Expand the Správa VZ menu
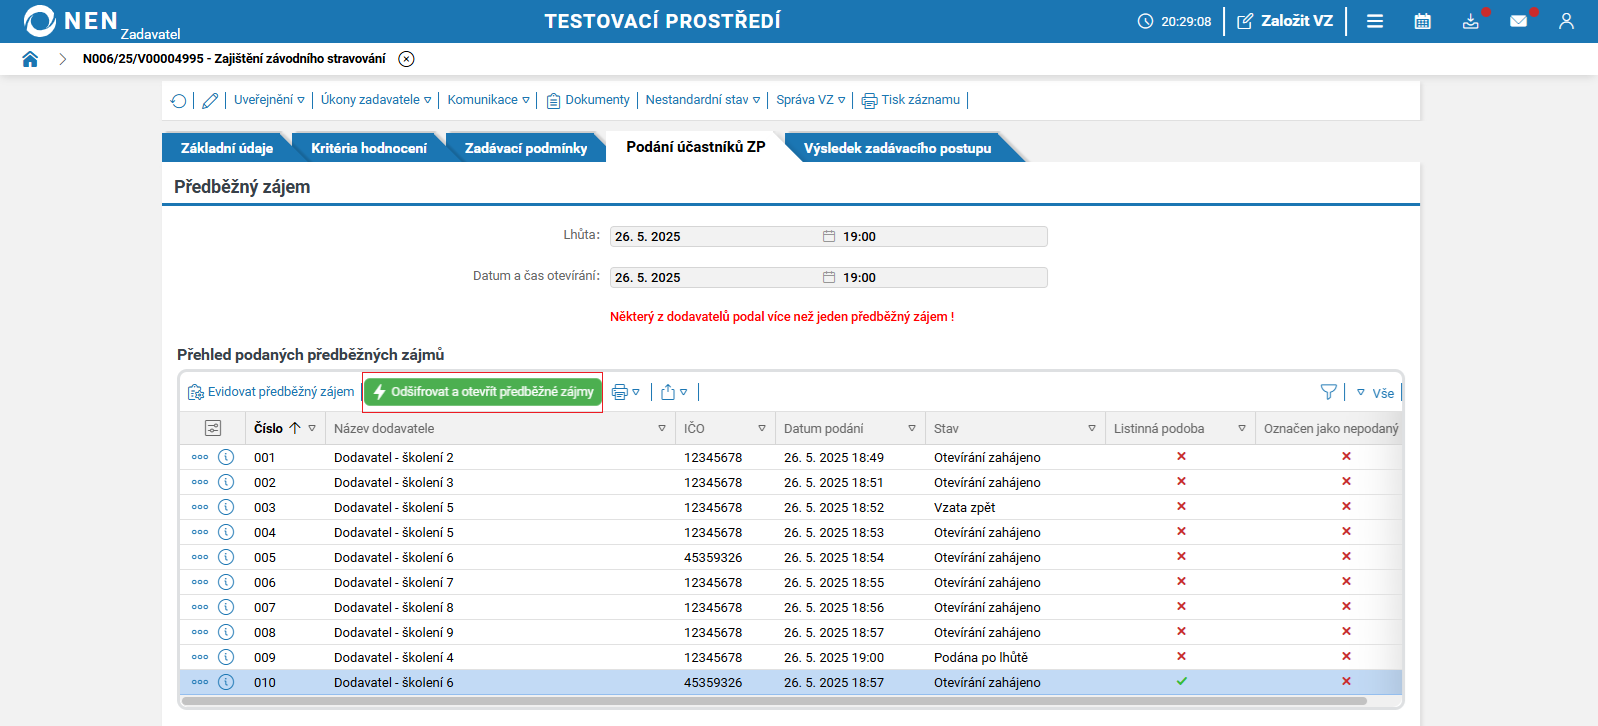This screenshot has height=726, width=1598. 811,100
